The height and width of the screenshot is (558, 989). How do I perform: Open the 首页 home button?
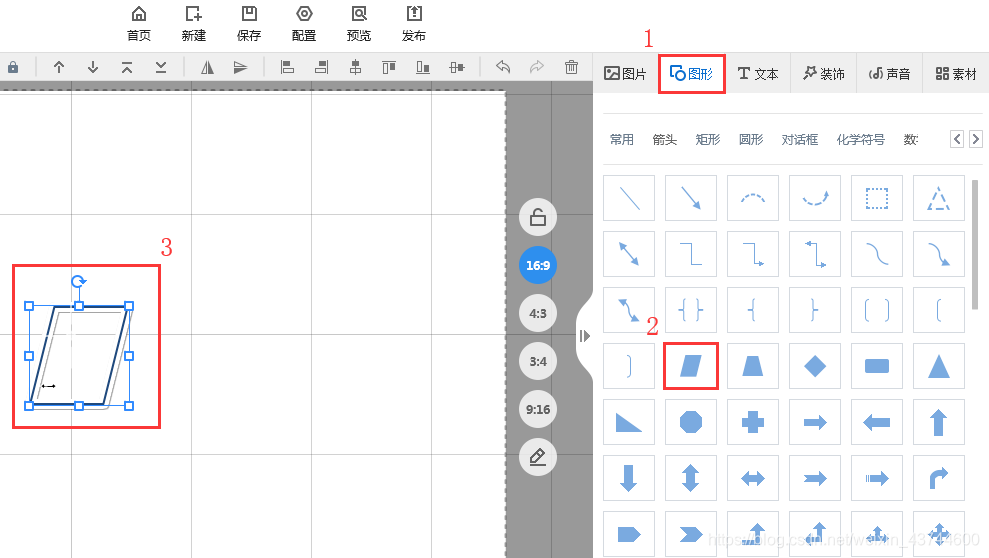click(139, 24)
